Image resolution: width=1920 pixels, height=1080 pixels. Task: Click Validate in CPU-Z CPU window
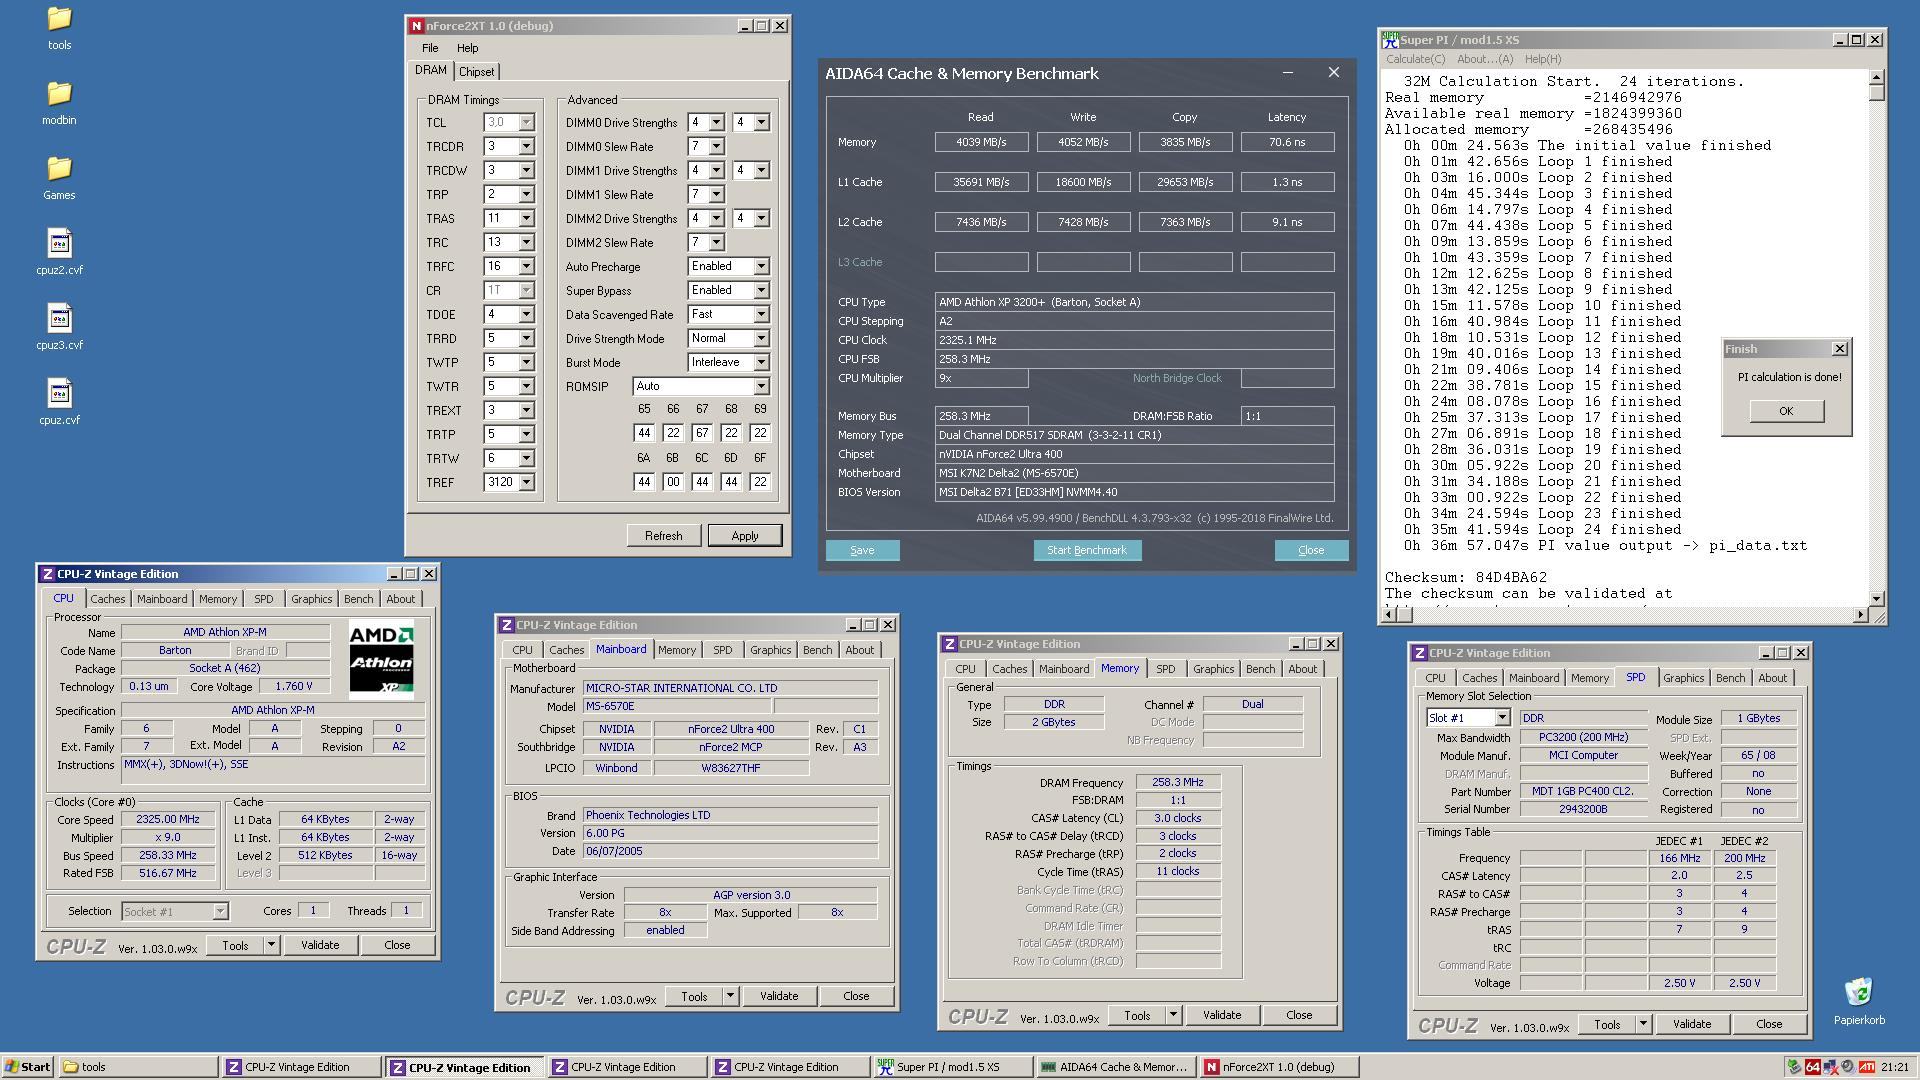[320, 945]
